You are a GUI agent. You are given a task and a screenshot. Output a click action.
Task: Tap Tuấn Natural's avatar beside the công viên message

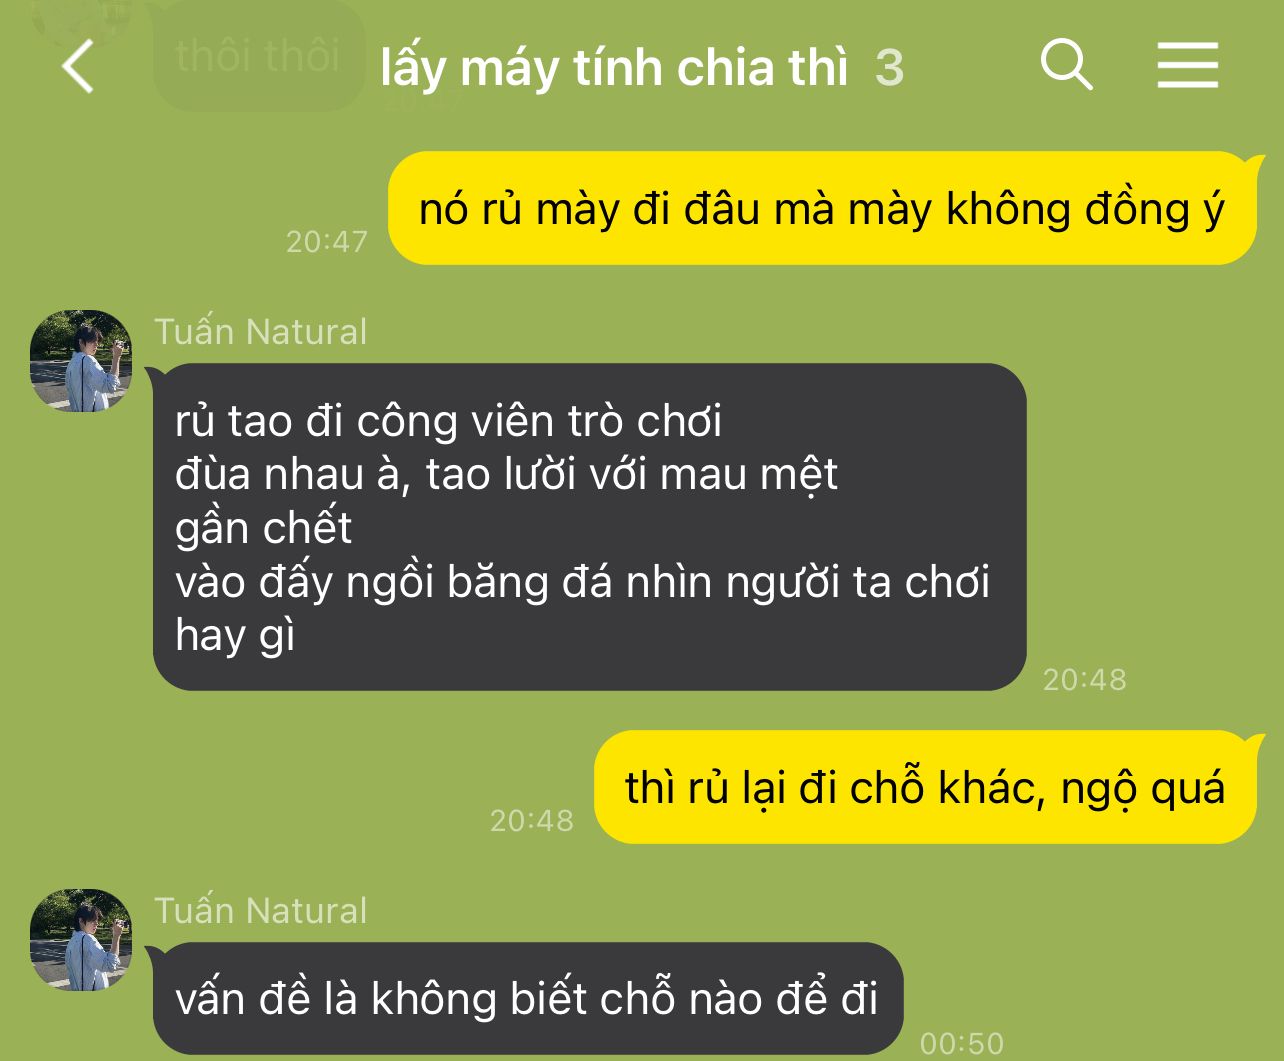pos(81,361)
